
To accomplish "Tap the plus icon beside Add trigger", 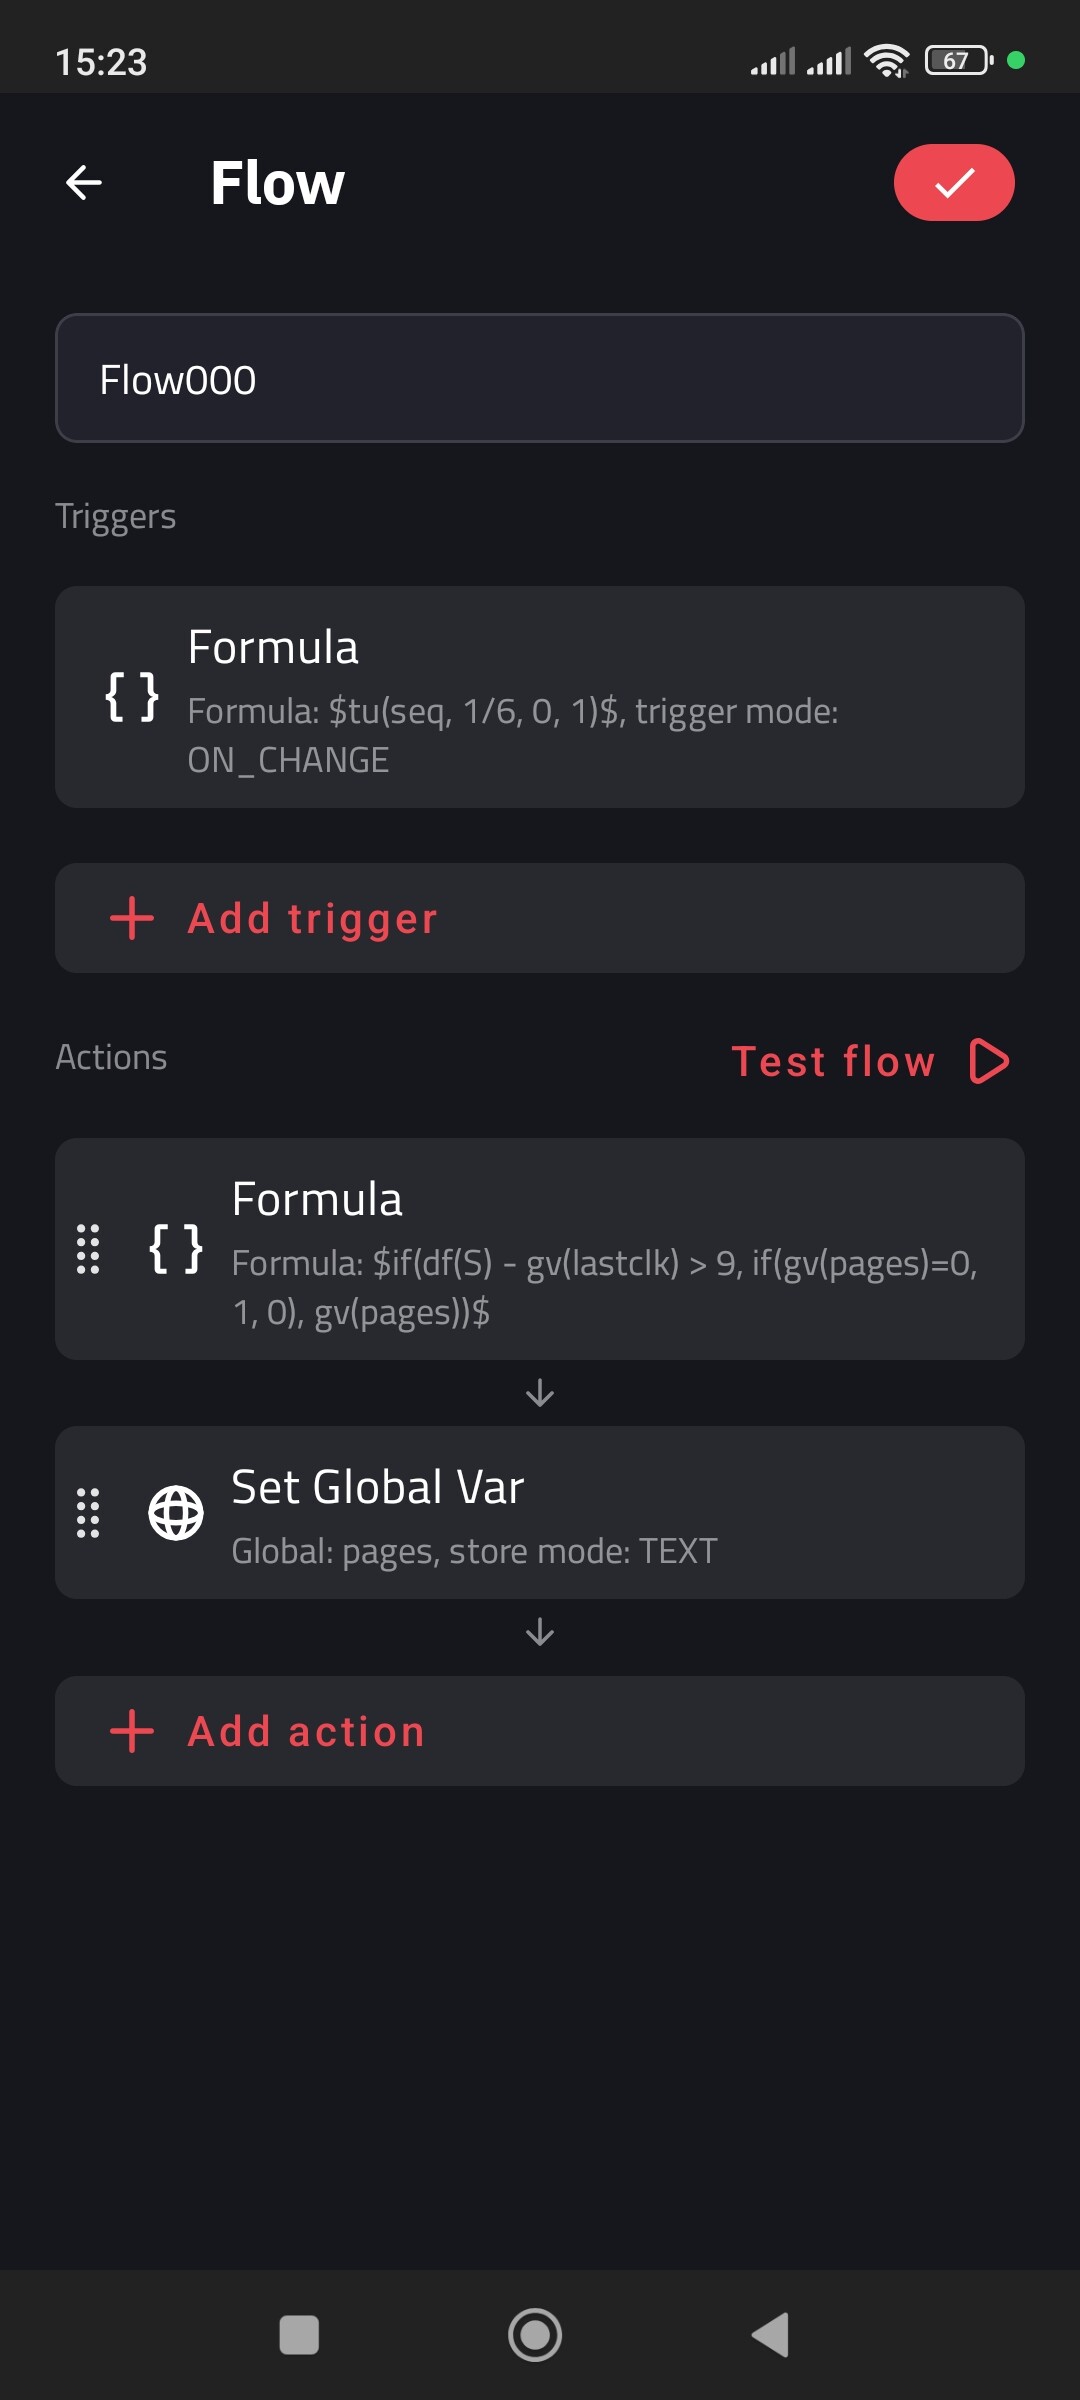I will coord(132,918).
